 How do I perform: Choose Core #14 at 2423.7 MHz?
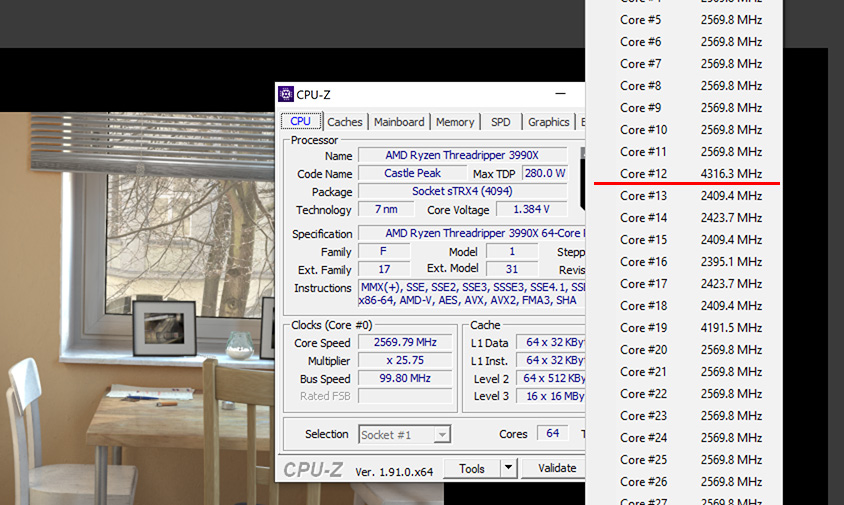684,218
